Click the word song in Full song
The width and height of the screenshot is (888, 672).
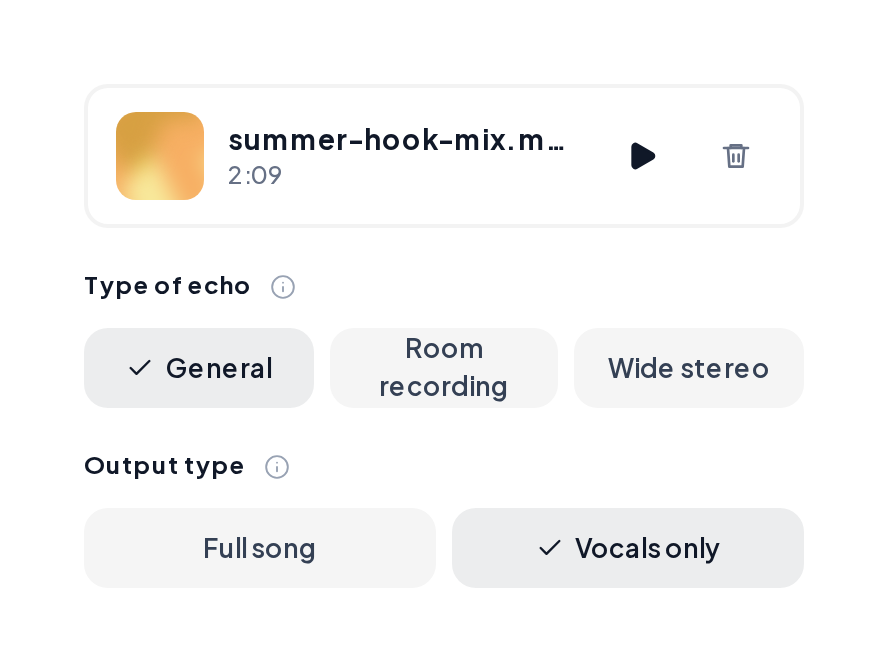click(x=283, y=550)
